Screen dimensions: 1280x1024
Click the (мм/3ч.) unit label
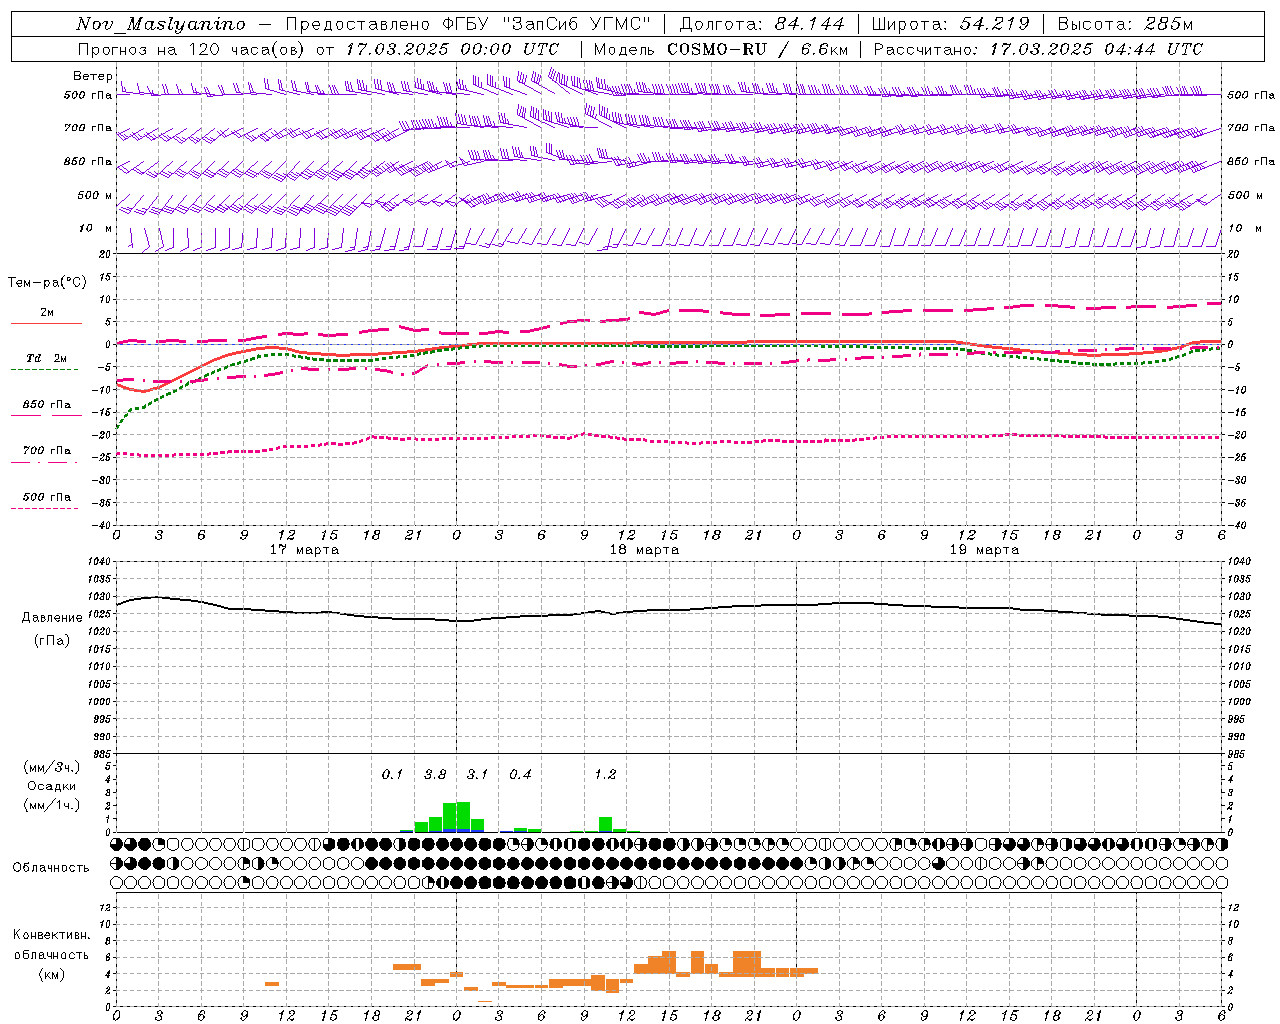52,768
